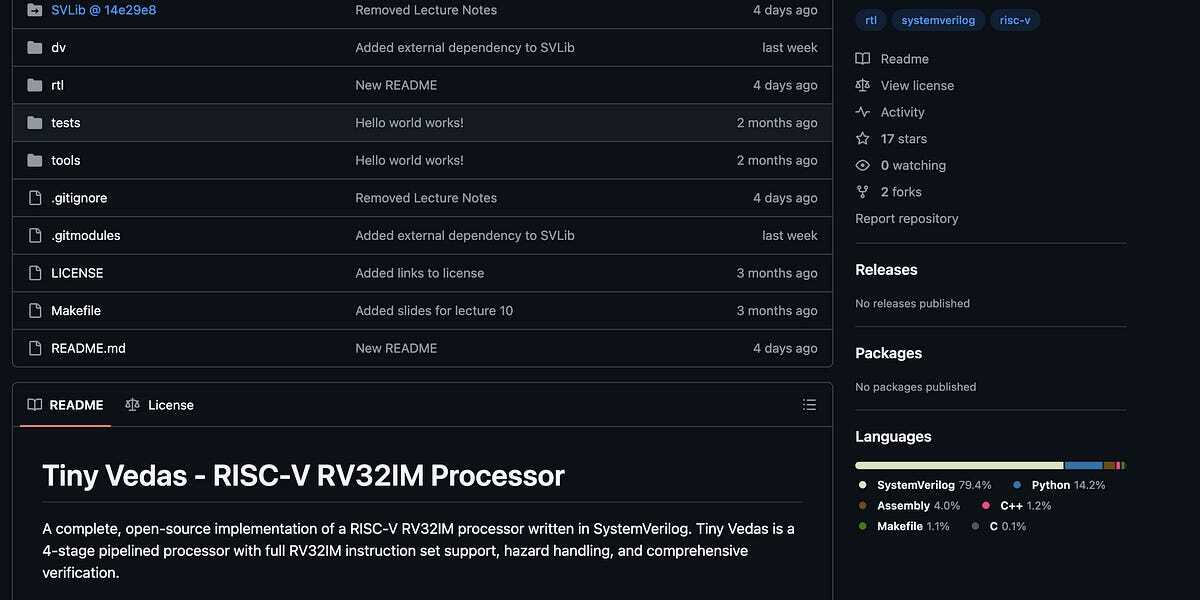This screenshot has width=1200, height=600.
Task: Click the star icon beside 17 stars
Action: [x=863, y=139]
